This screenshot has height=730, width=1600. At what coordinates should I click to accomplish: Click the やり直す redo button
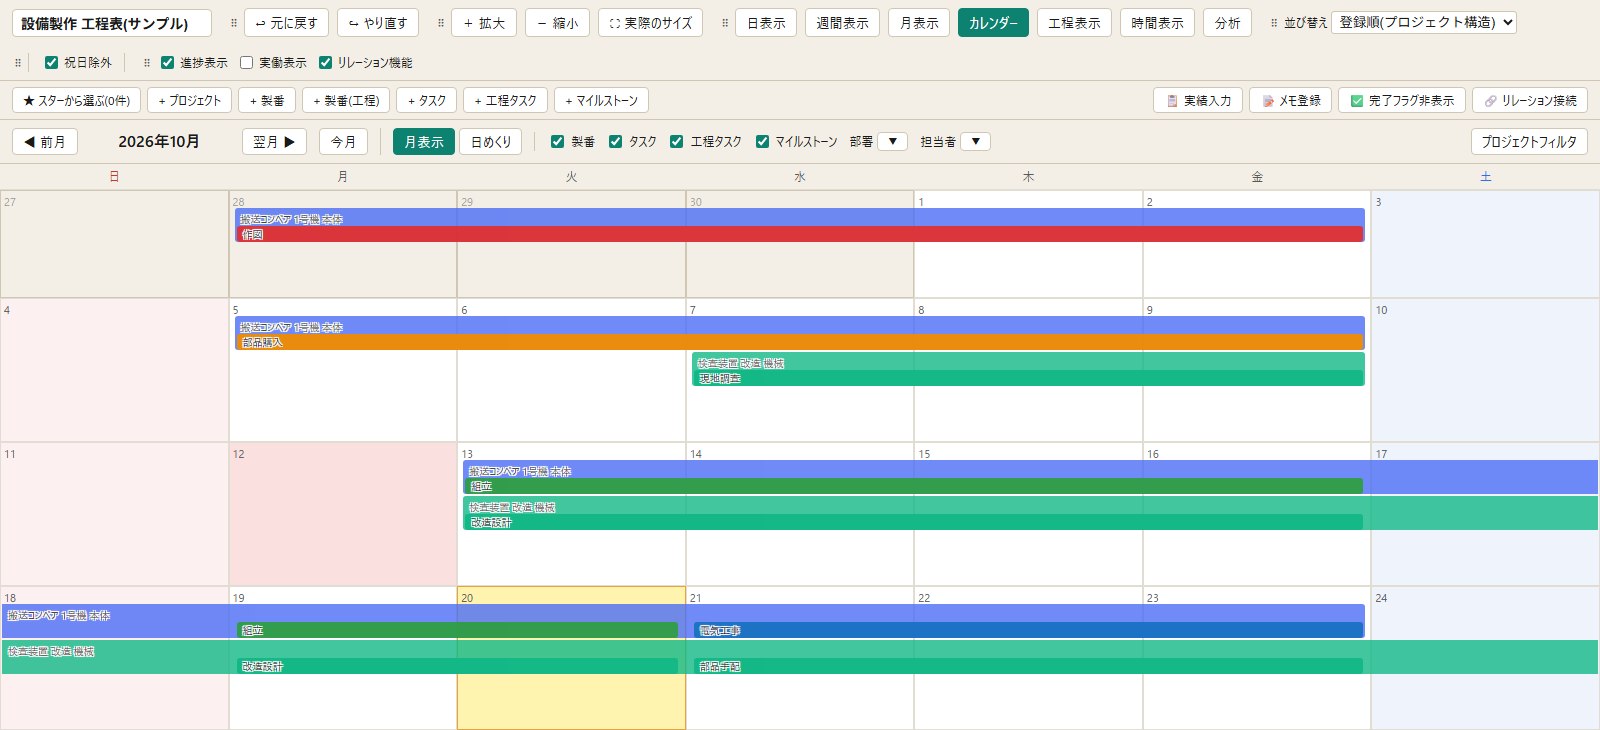(x=378, y=23)
